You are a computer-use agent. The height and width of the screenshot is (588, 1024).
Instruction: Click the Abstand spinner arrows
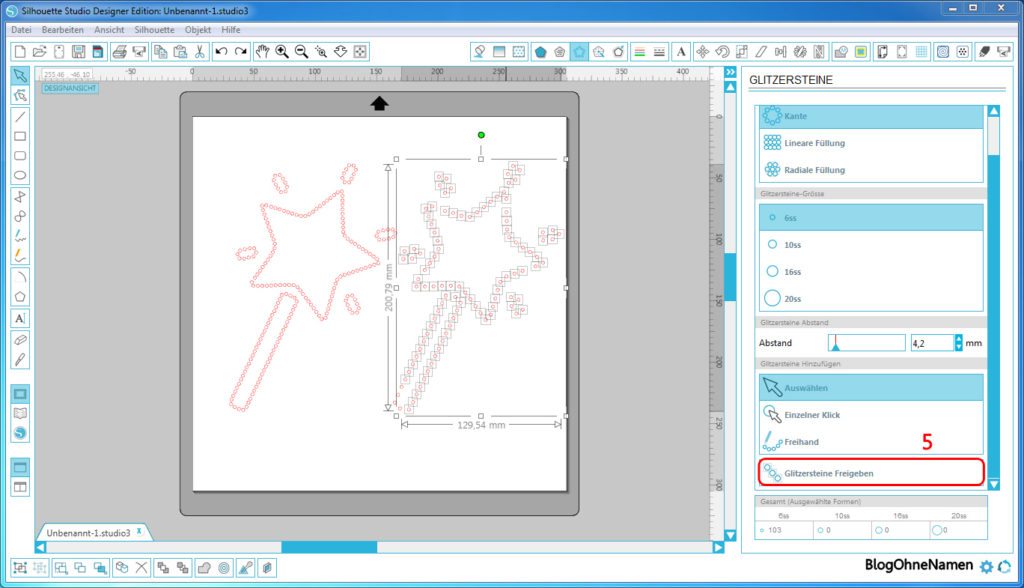click(x=959, y=342)
